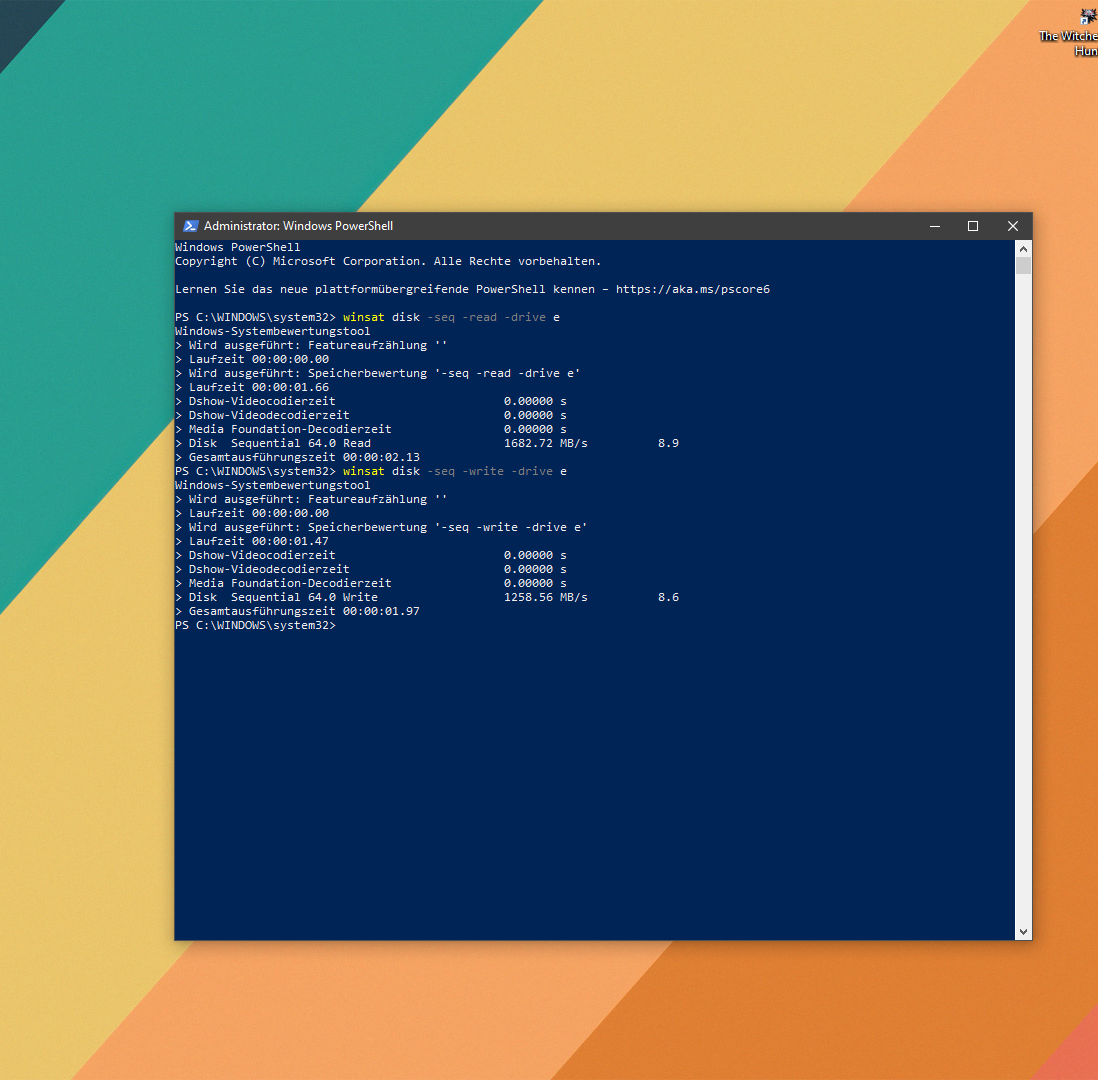This screenshot has width=1098, height=1080.
Task: Click the Copyright Microsoft Corporation line
Action: point(388,261)
